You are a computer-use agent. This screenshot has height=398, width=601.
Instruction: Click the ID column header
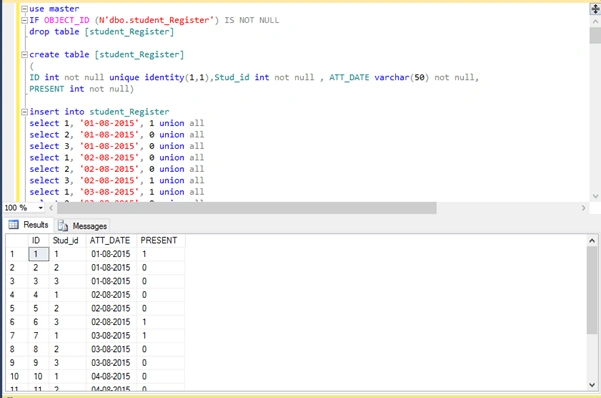(x=39, y=240)
